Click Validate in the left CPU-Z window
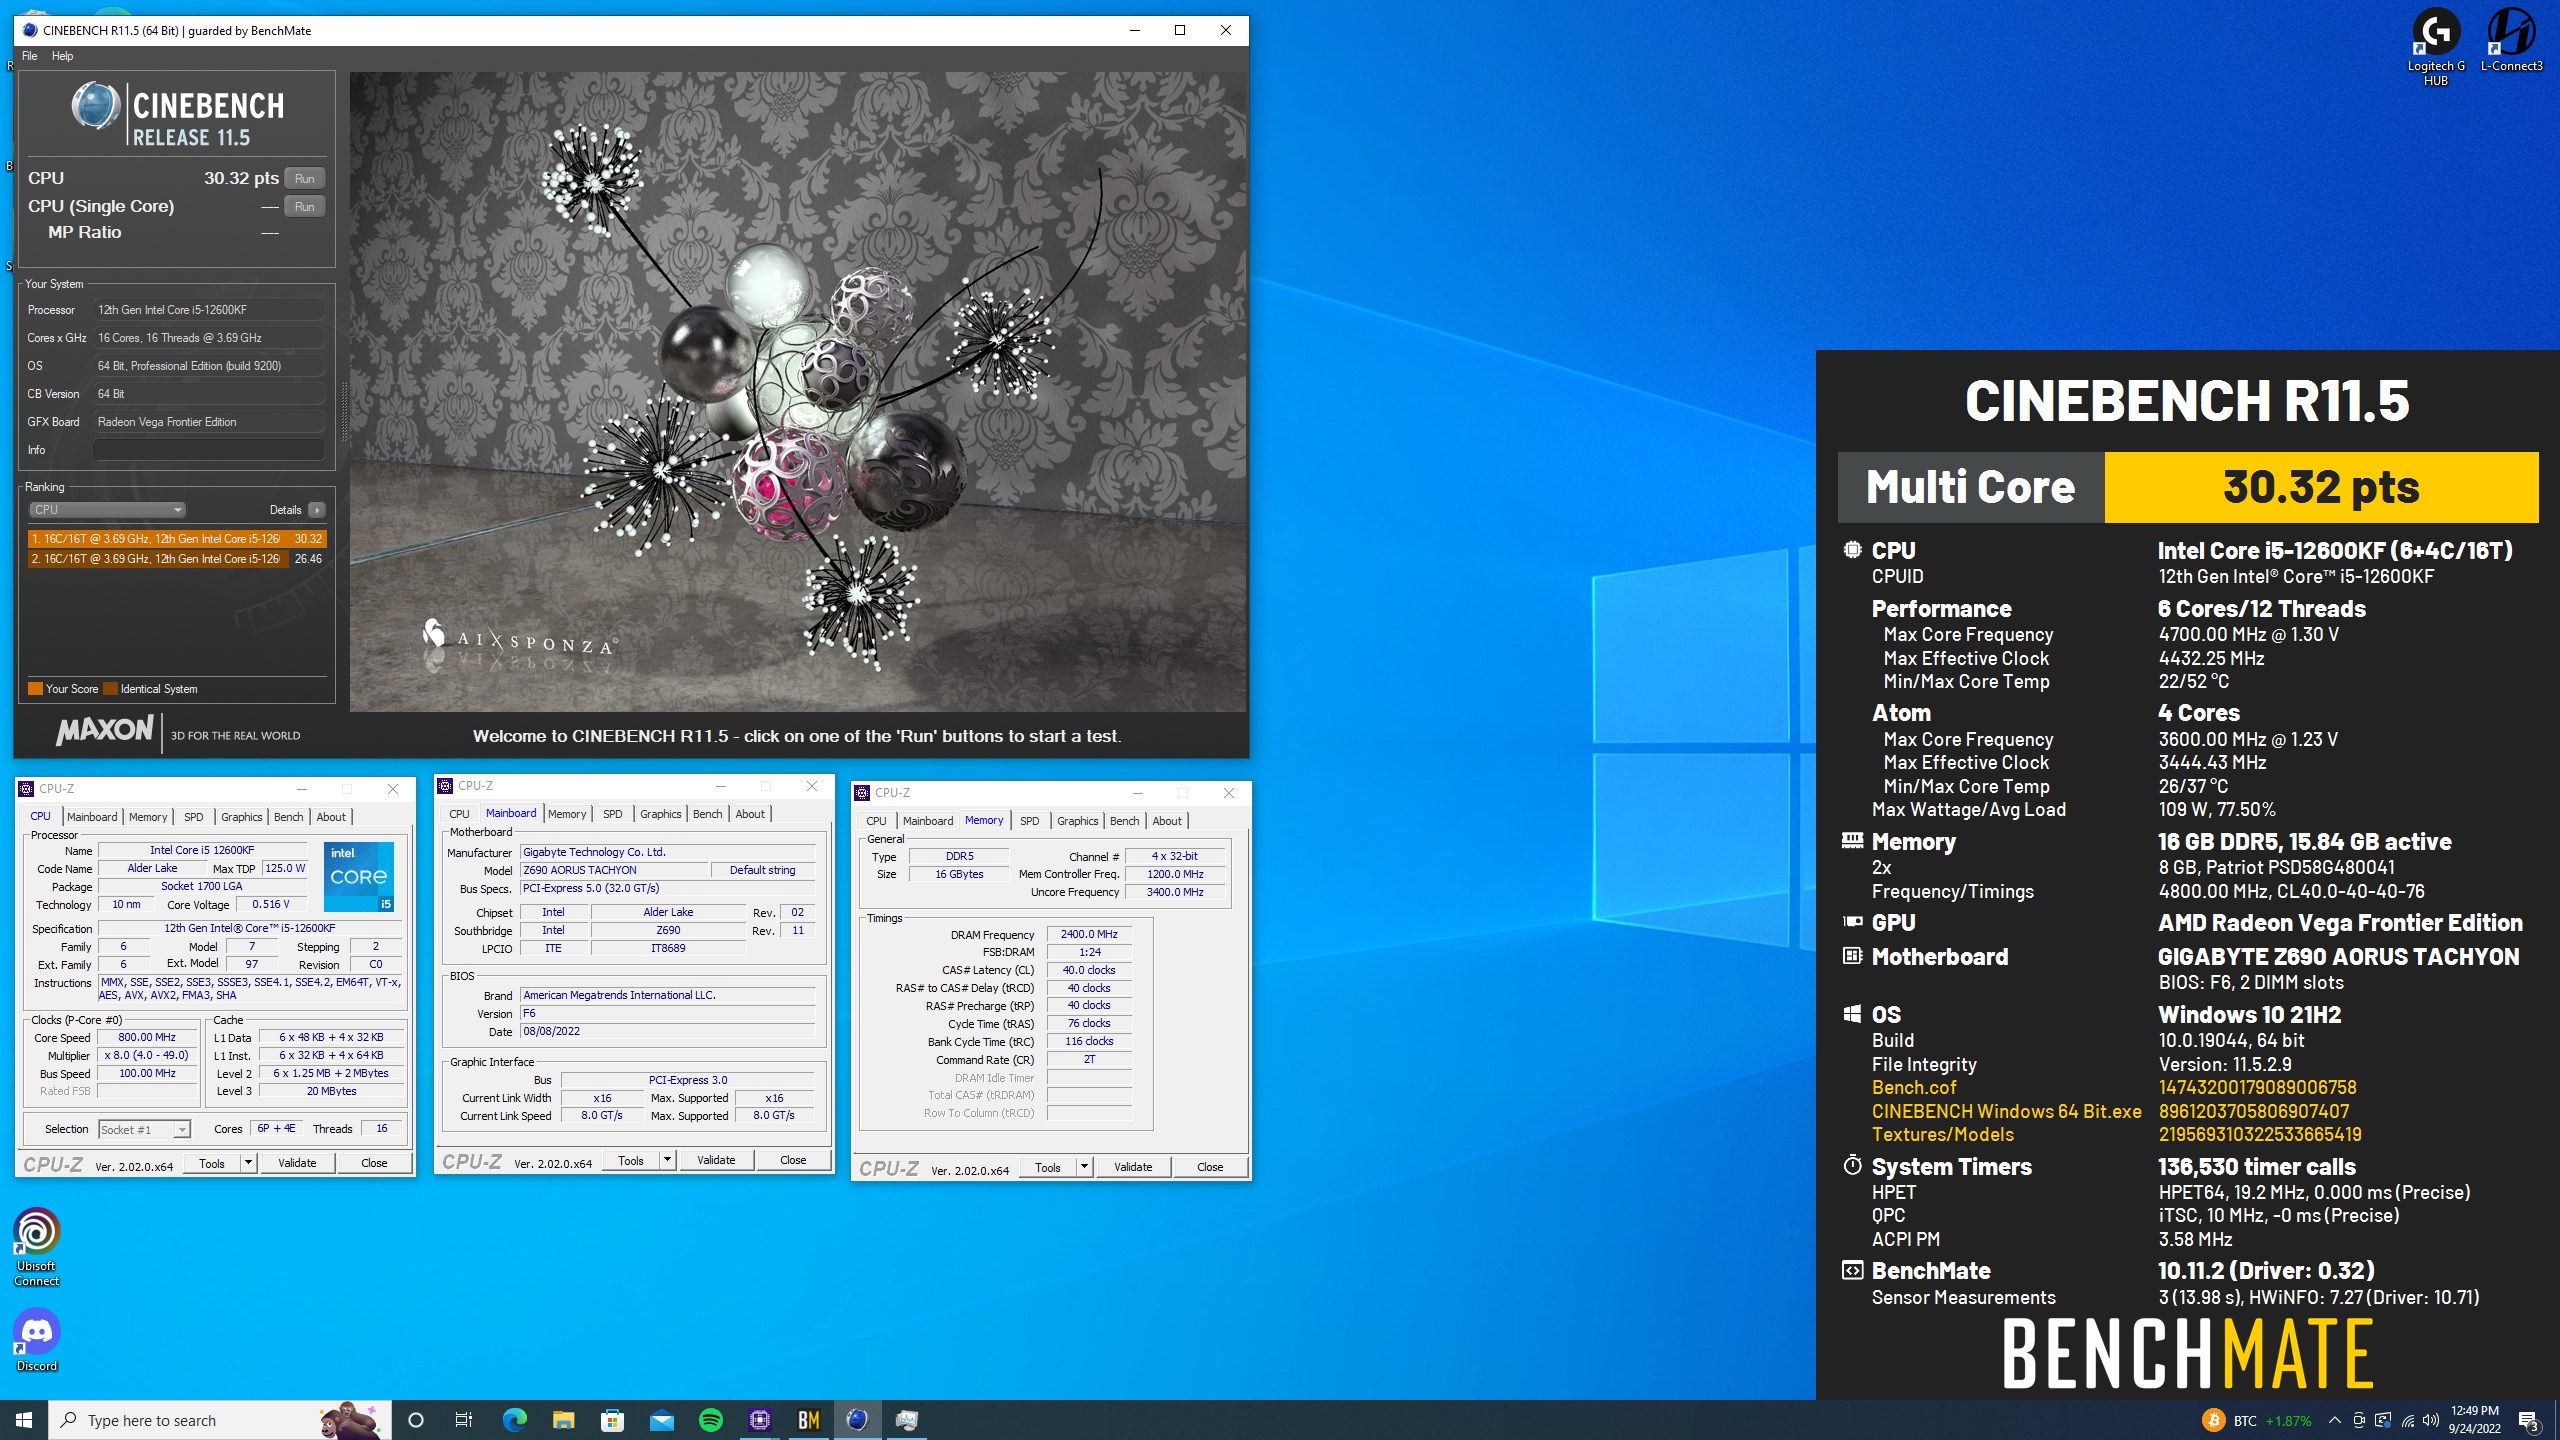Image resolution: width=2560 pixels, height=1440 pixels. pos(297,1163)
